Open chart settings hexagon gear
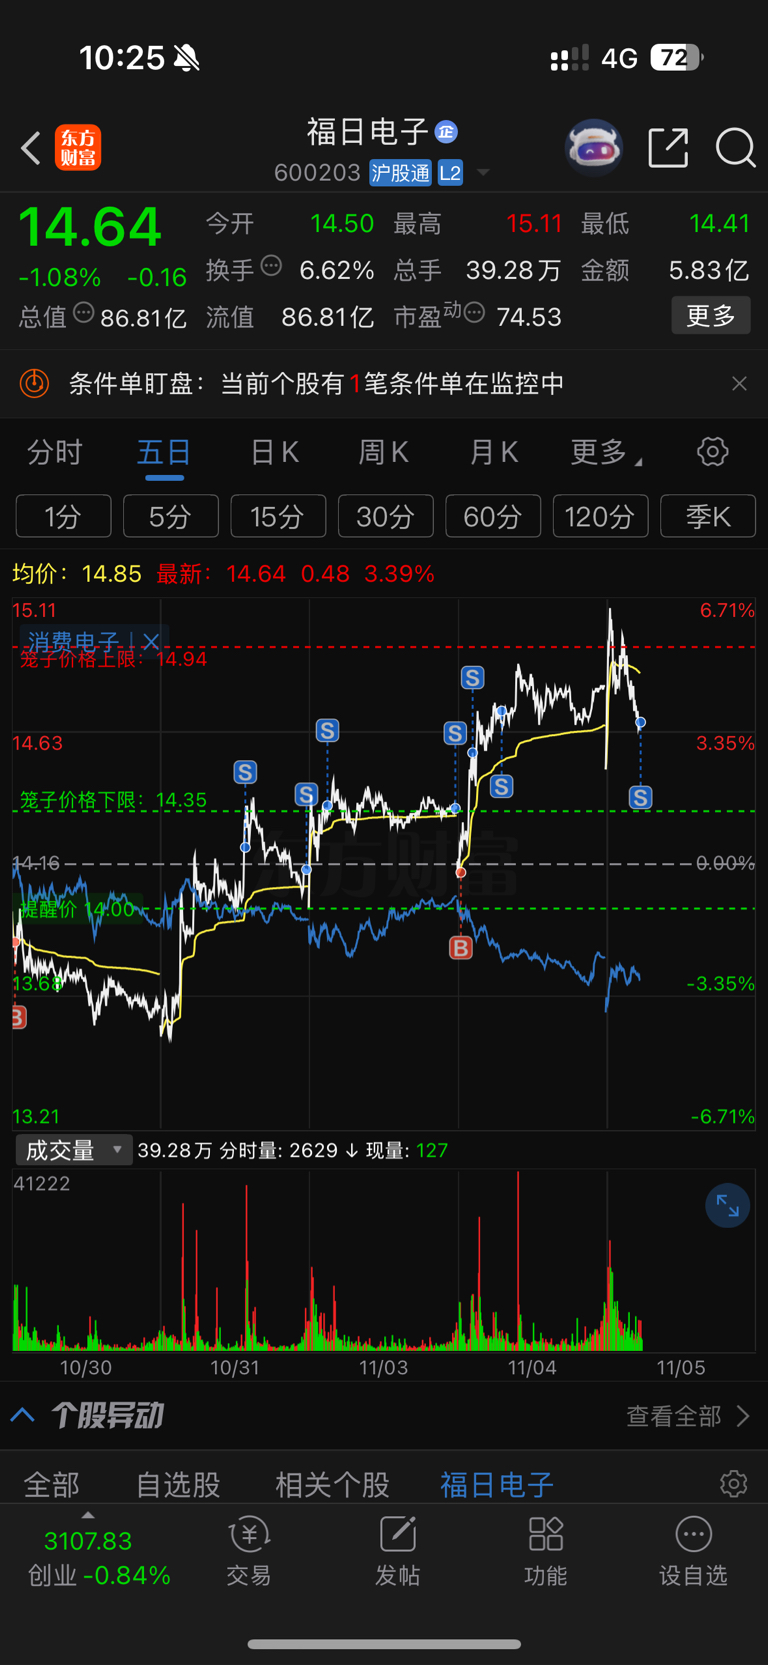This screenshot has width=769, height=1665. point(713,452)
